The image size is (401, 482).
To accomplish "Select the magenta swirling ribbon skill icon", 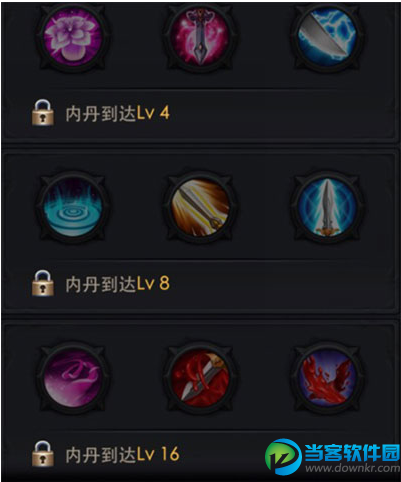I will (x=73, y=377).
